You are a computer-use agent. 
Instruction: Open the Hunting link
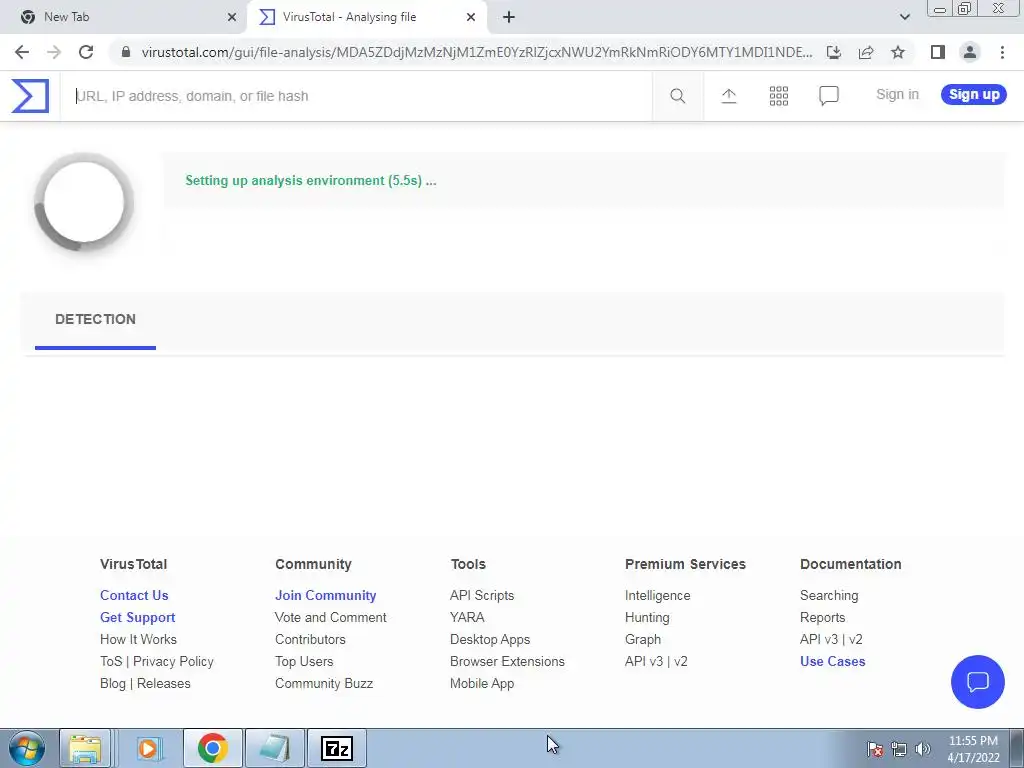647,618
